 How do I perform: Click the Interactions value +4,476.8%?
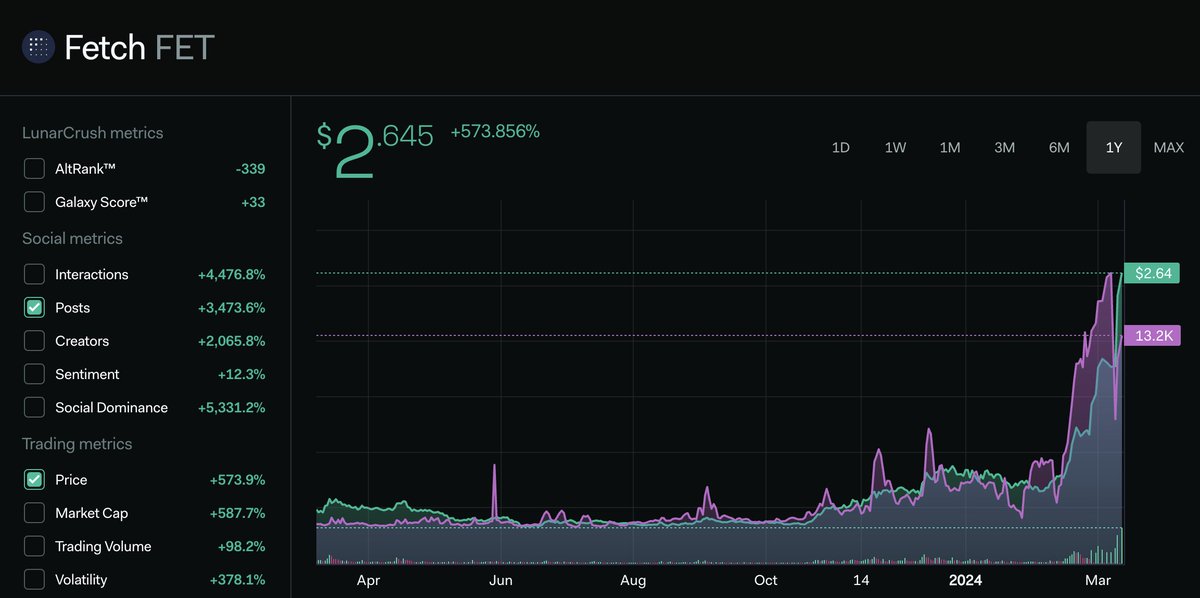231,274
